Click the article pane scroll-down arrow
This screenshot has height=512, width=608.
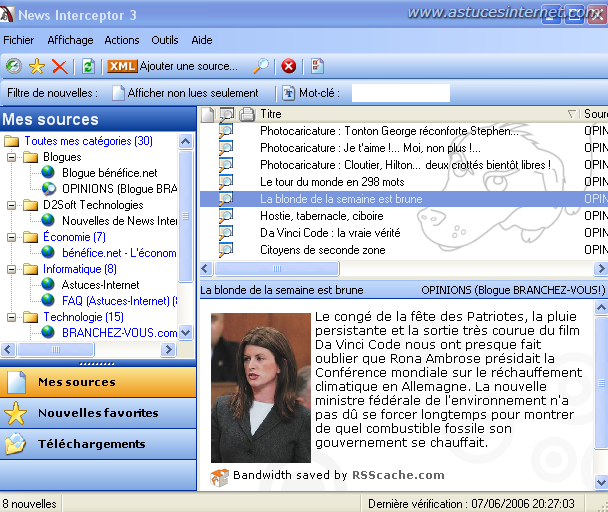(601, 483)
